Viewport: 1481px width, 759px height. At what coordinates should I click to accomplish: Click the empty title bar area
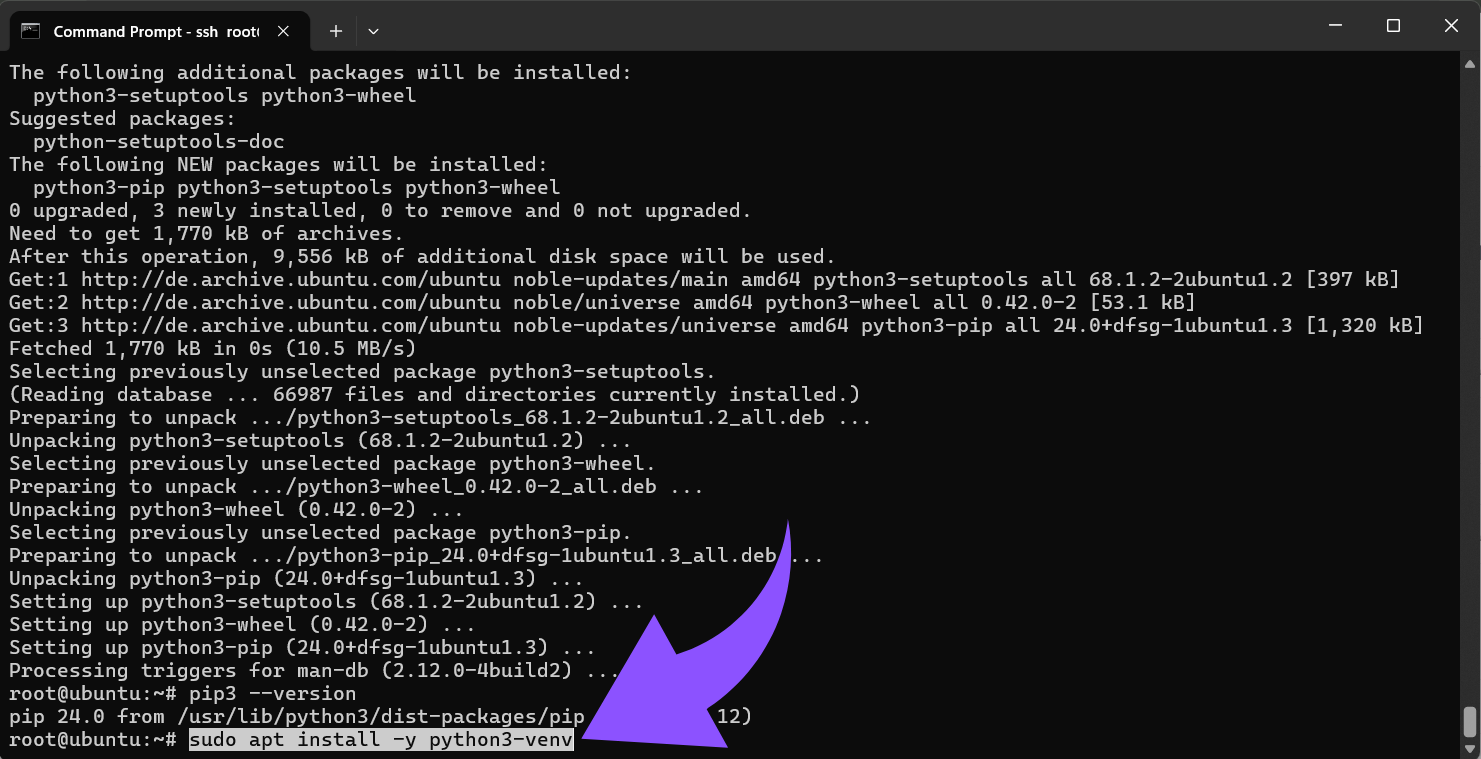click(800, 26)
